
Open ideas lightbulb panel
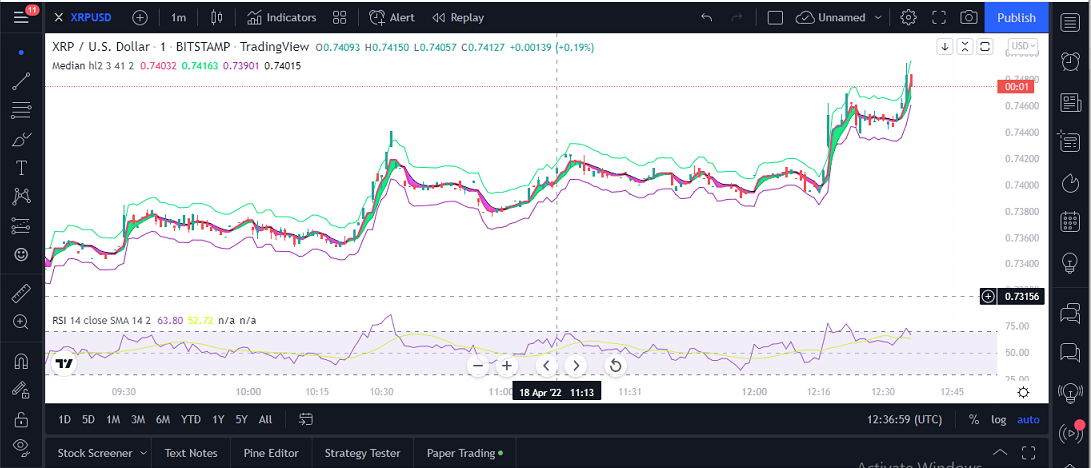point(1069,263)
